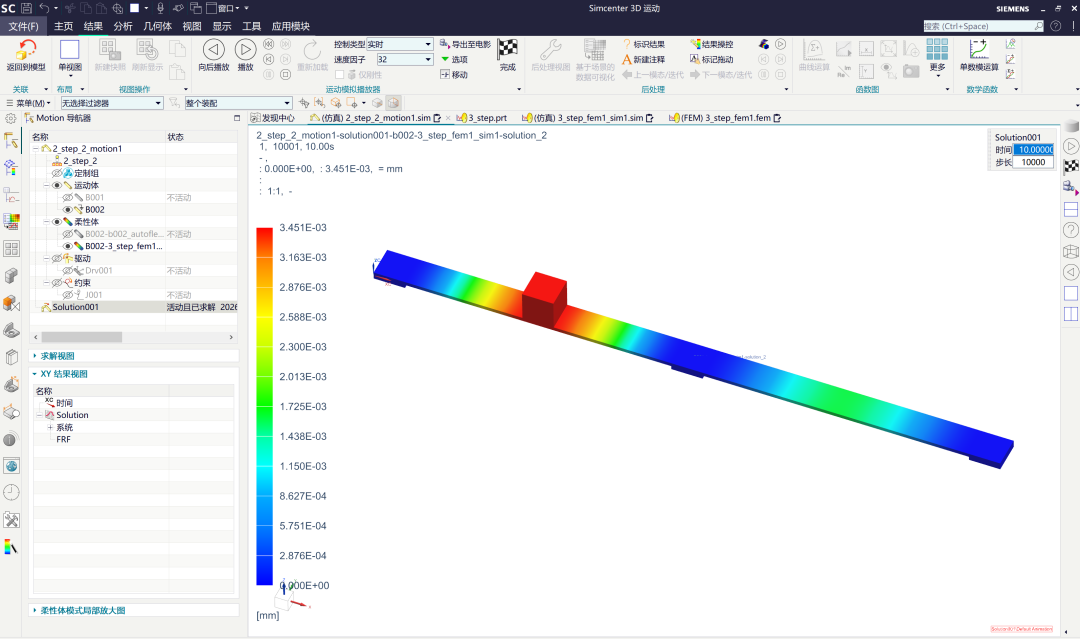This screenshot has height=639, width=1080.
Task: Switch to the 3_step.prt document tab
Action: (x=482, y=118)
